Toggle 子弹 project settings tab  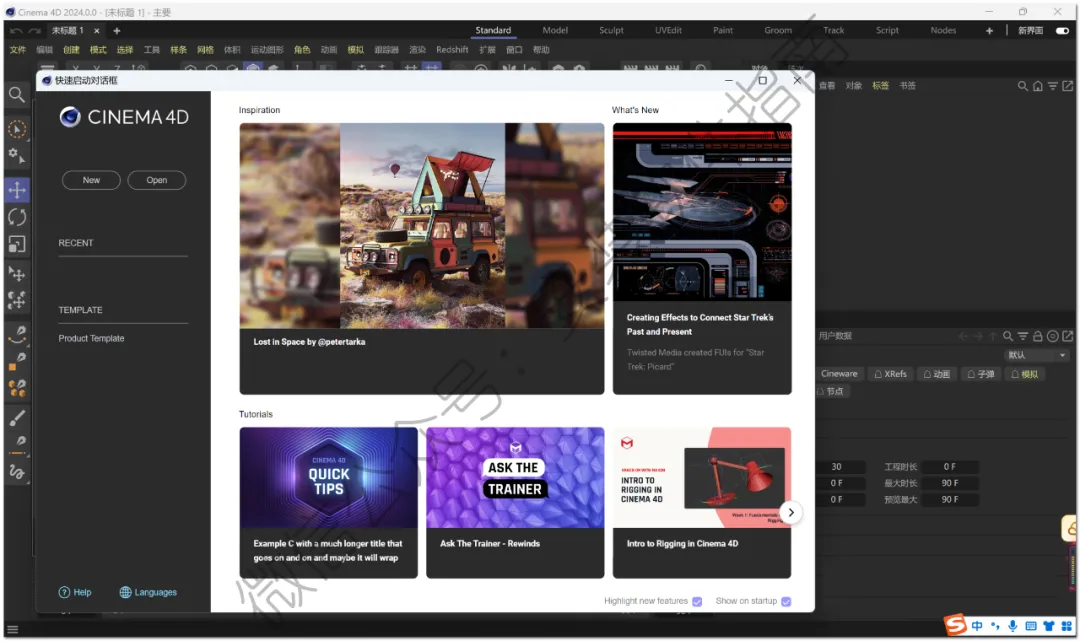pyautogui.click(x=981, y=374)
